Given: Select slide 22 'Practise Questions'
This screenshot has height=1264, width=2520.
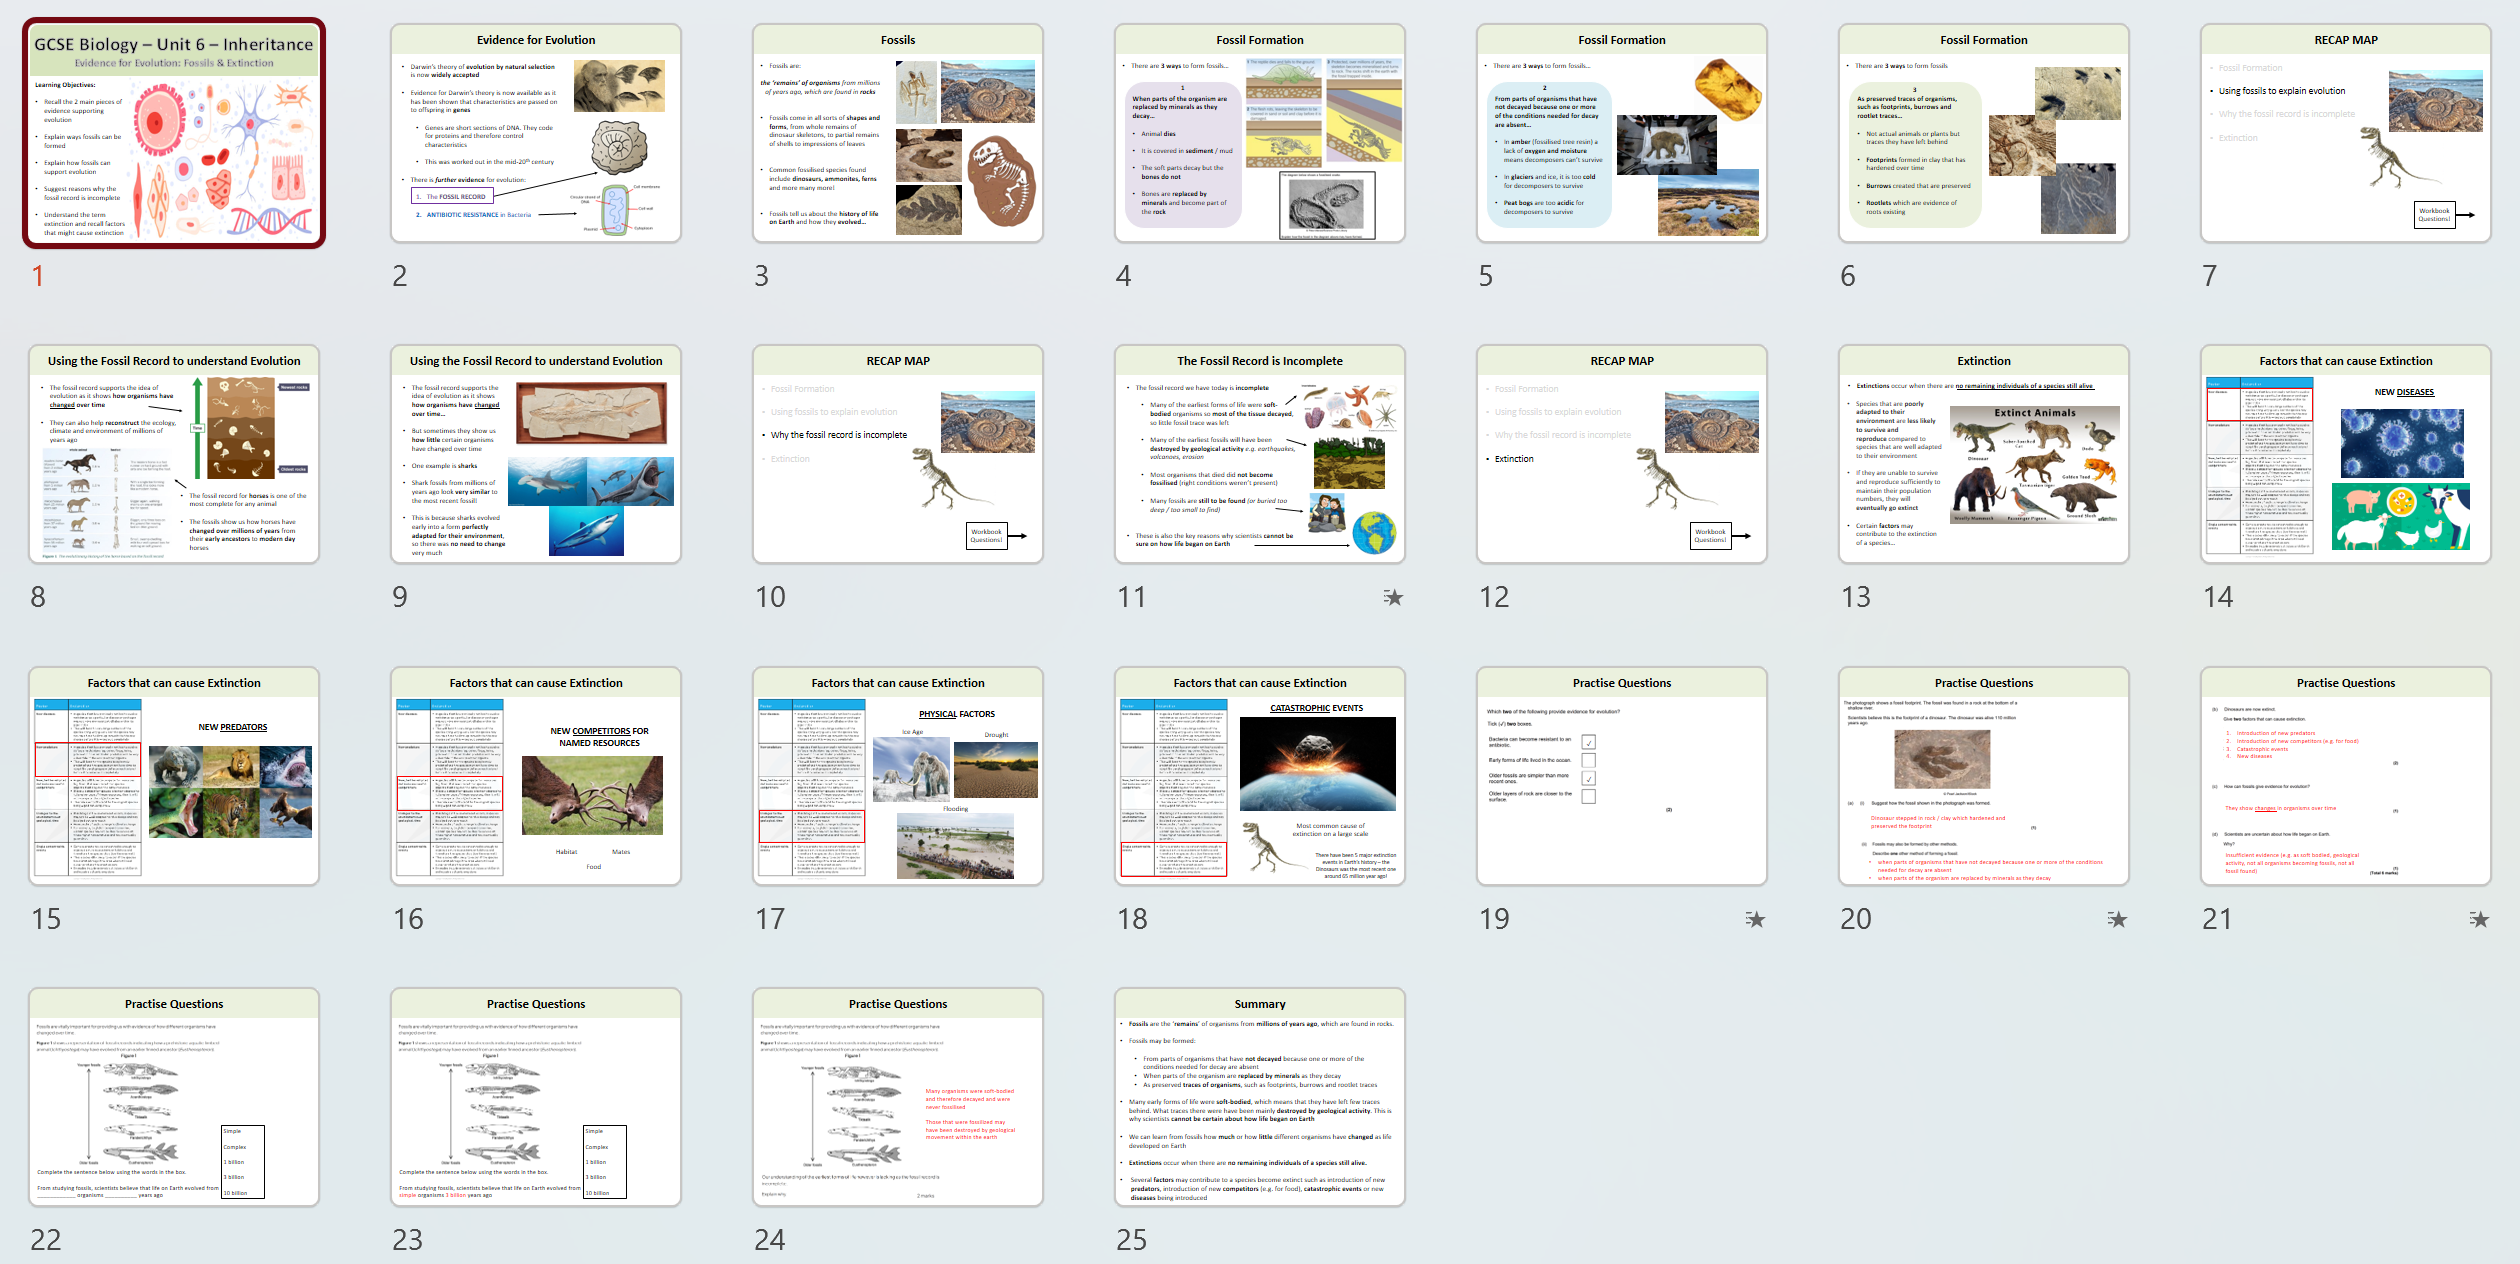Looking at the screenshot, I should [174, 1098].
